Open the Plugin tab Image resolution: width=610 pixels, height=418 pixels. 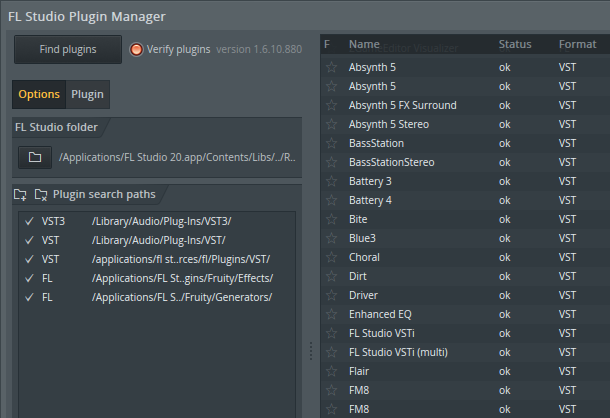click(87, 95)
